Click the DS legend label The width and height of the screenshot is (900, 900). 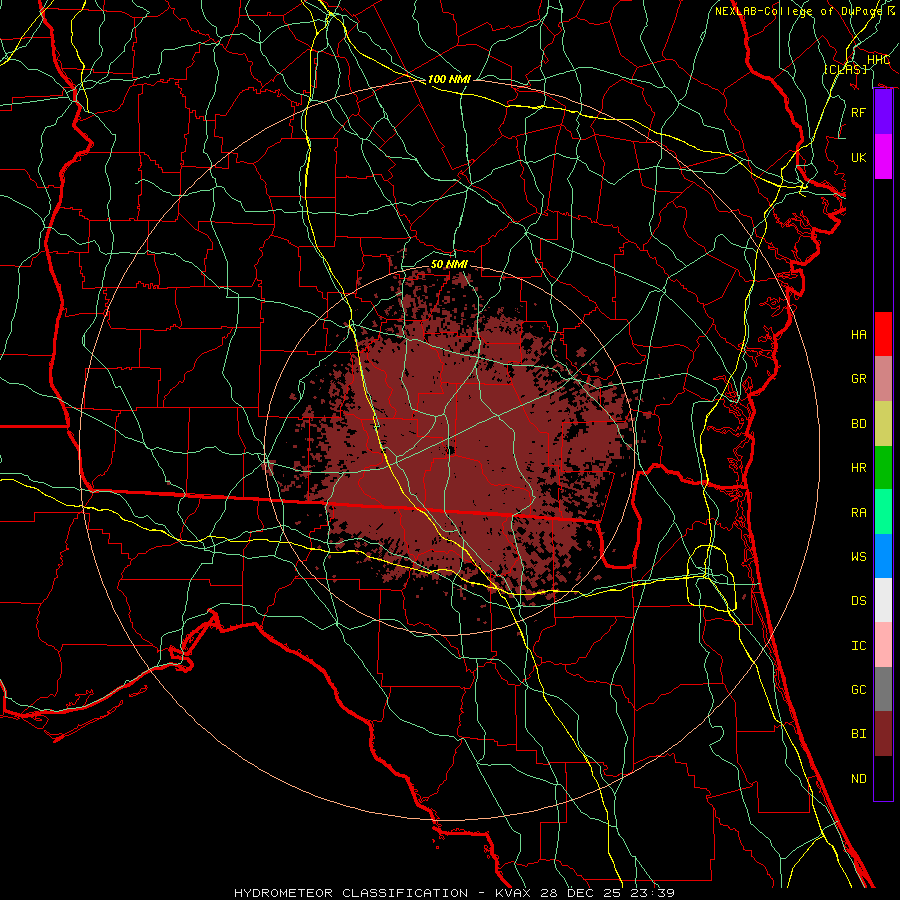point(858,601)
